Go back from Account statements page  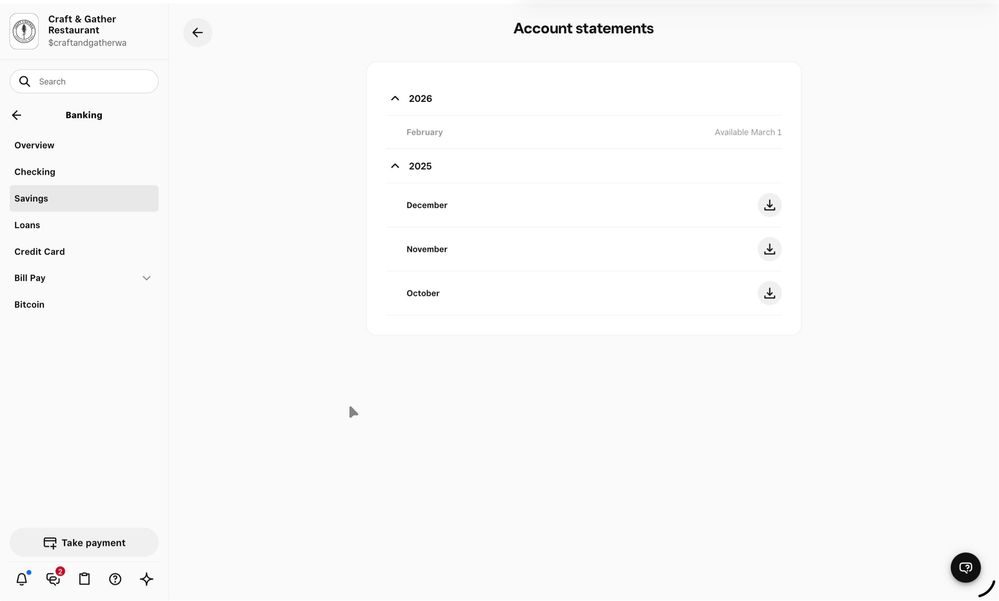pyautogui.click(x=197, y=33)
